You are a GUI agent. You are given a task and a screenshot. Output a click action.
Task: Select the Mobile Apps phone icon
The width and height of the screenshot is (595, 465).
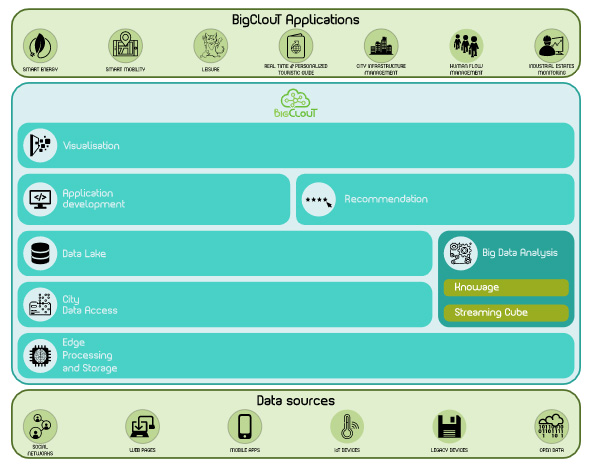click(x=245, y=426)
